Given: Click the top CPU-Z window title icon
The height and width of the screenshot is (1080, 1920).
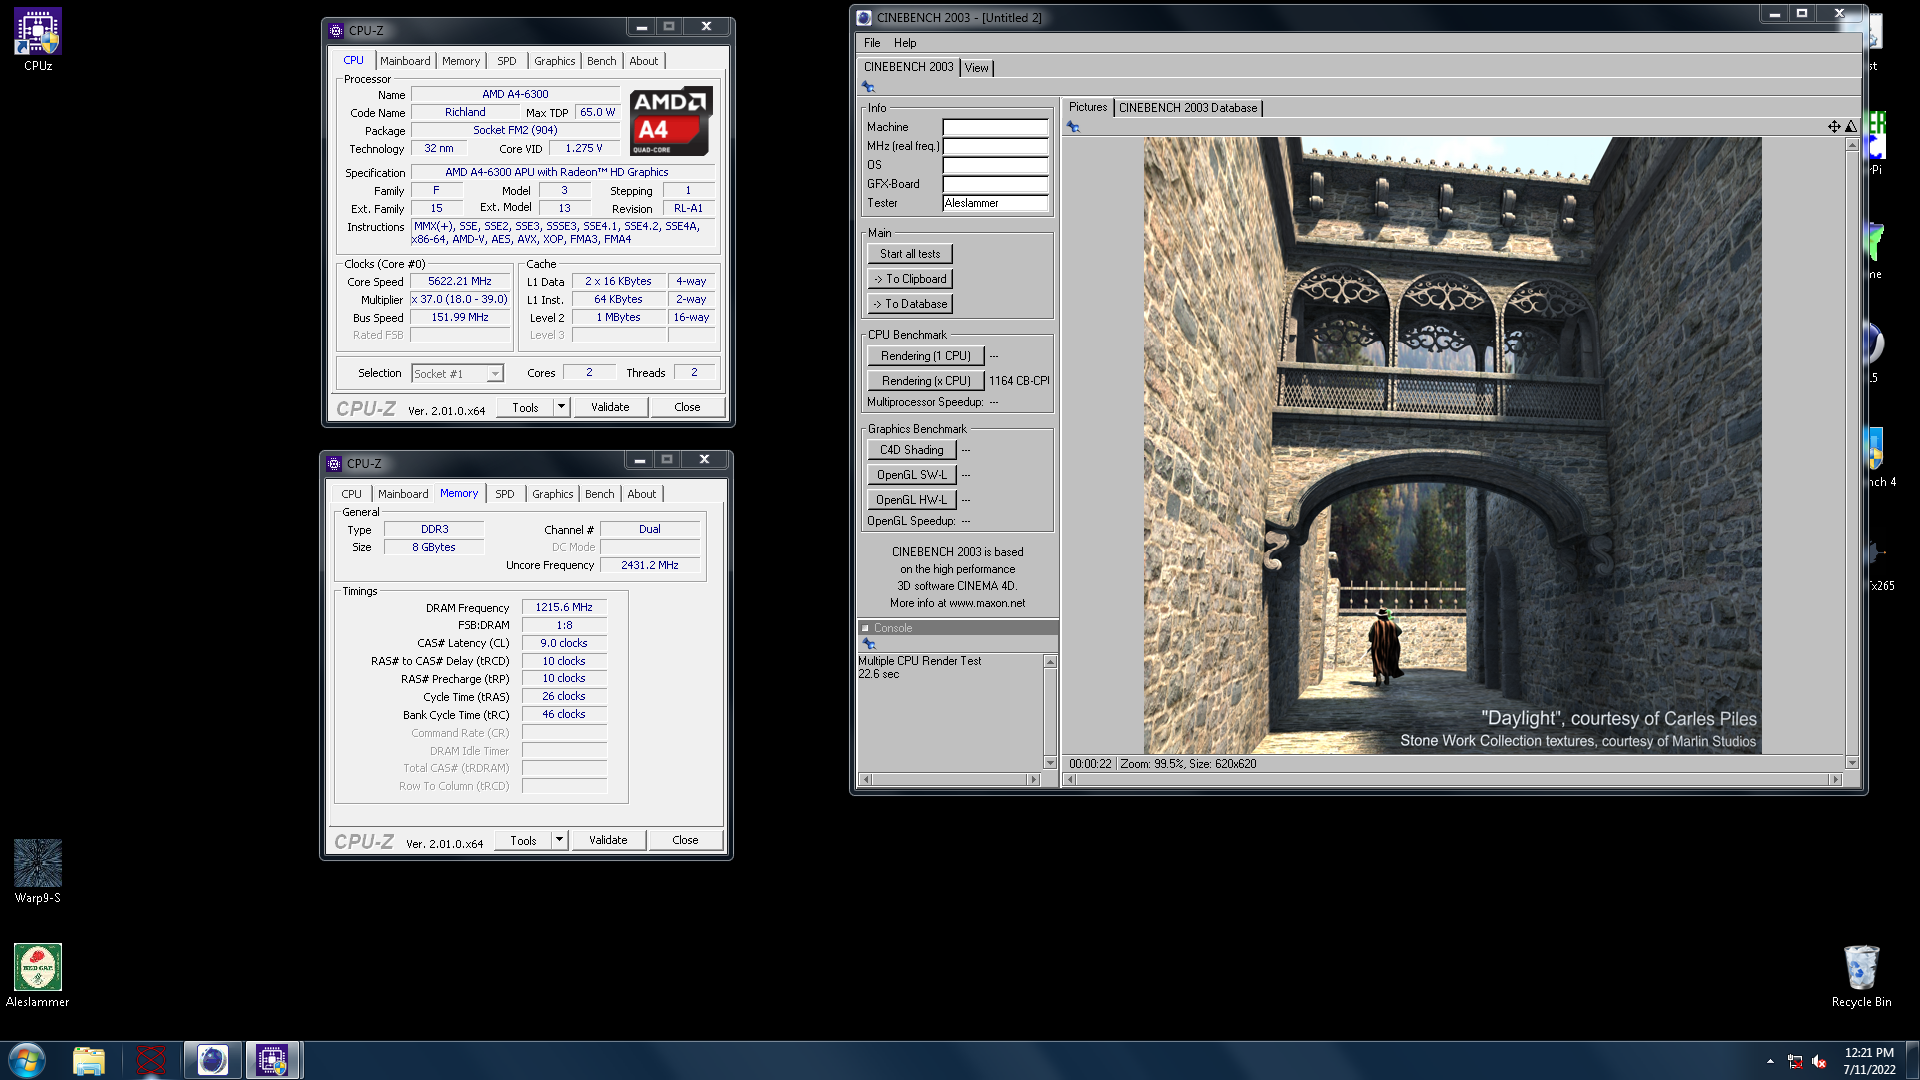Looking at the screenshot, I should [x=336, y=31].
